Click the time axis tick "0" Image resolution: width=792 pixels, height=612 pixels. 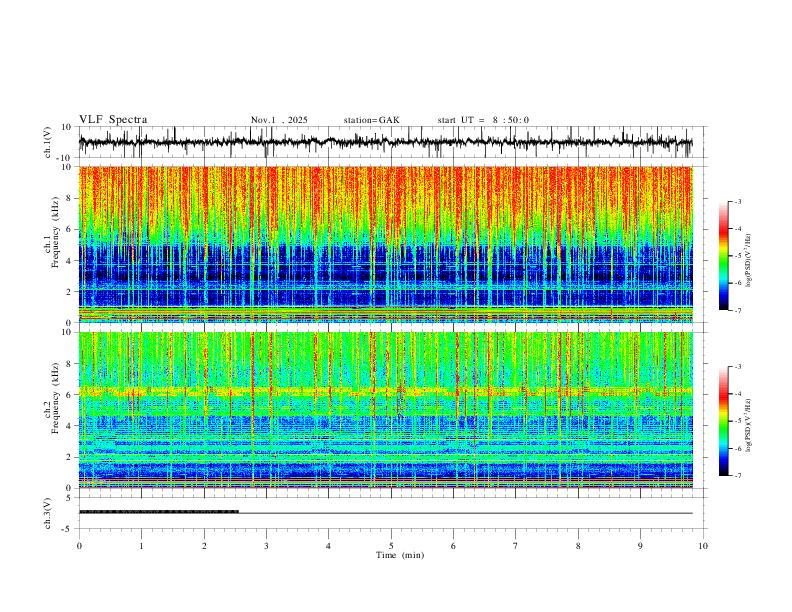pos(79,546)
